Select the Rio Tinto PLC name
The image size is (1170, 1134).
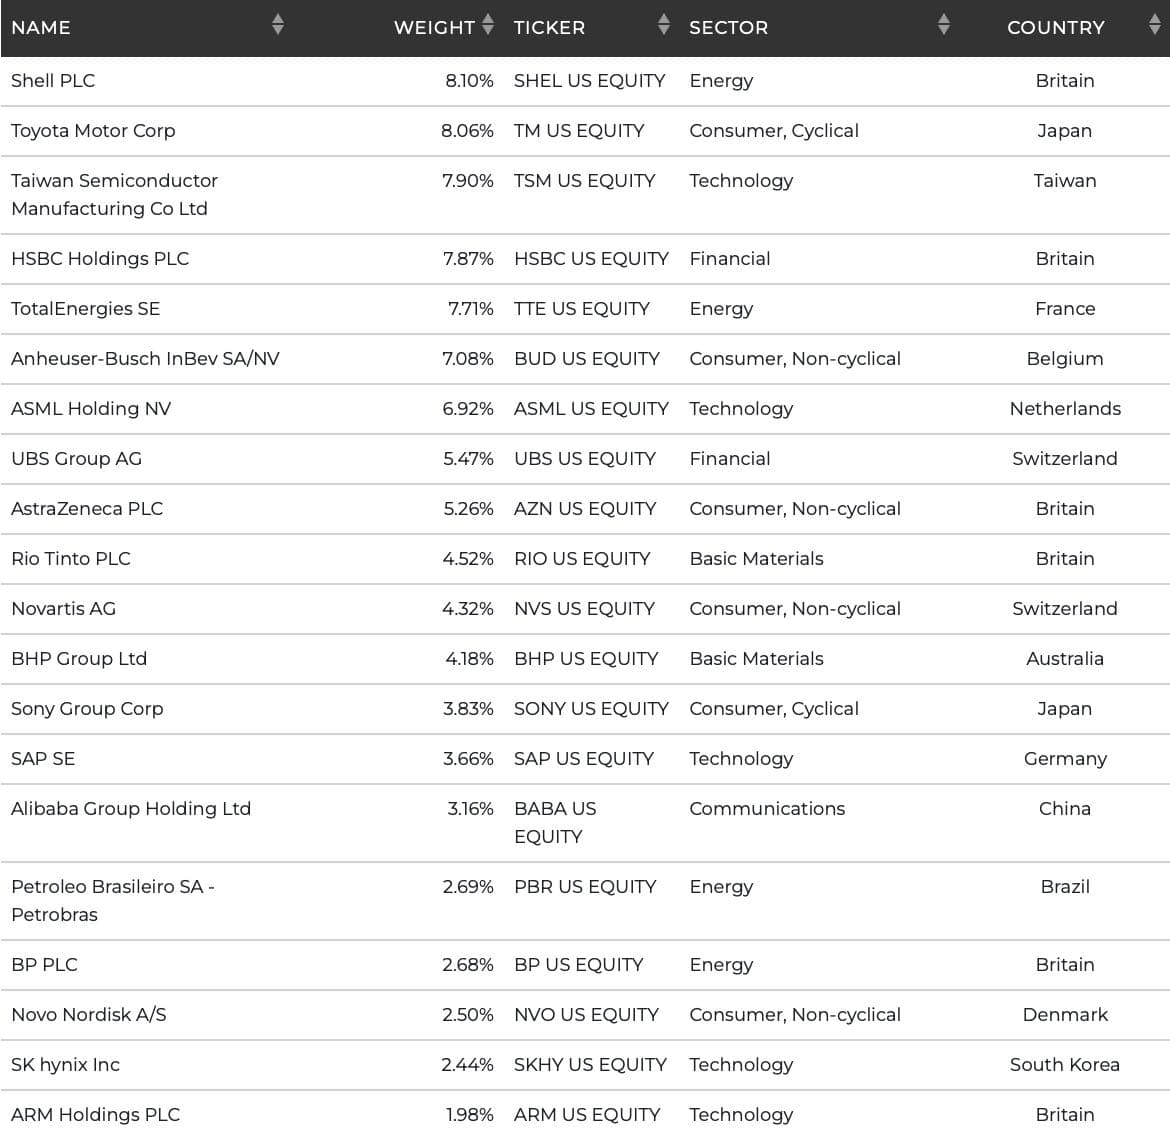coord(71,559)
